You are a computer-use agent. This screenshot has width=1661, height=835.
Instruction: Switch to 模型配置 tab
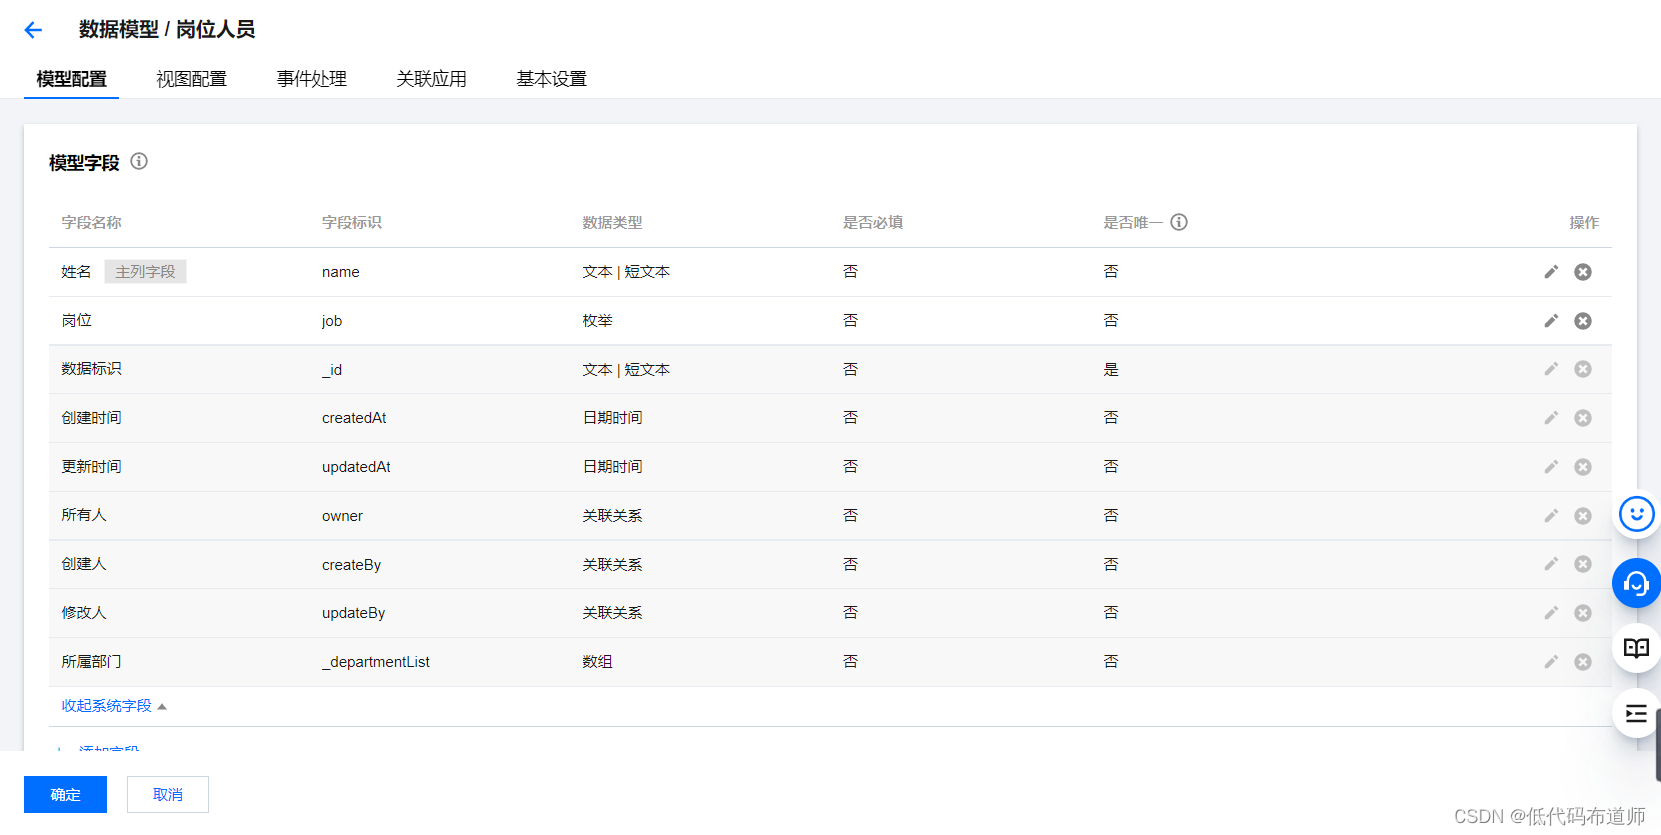coord(72,79)
